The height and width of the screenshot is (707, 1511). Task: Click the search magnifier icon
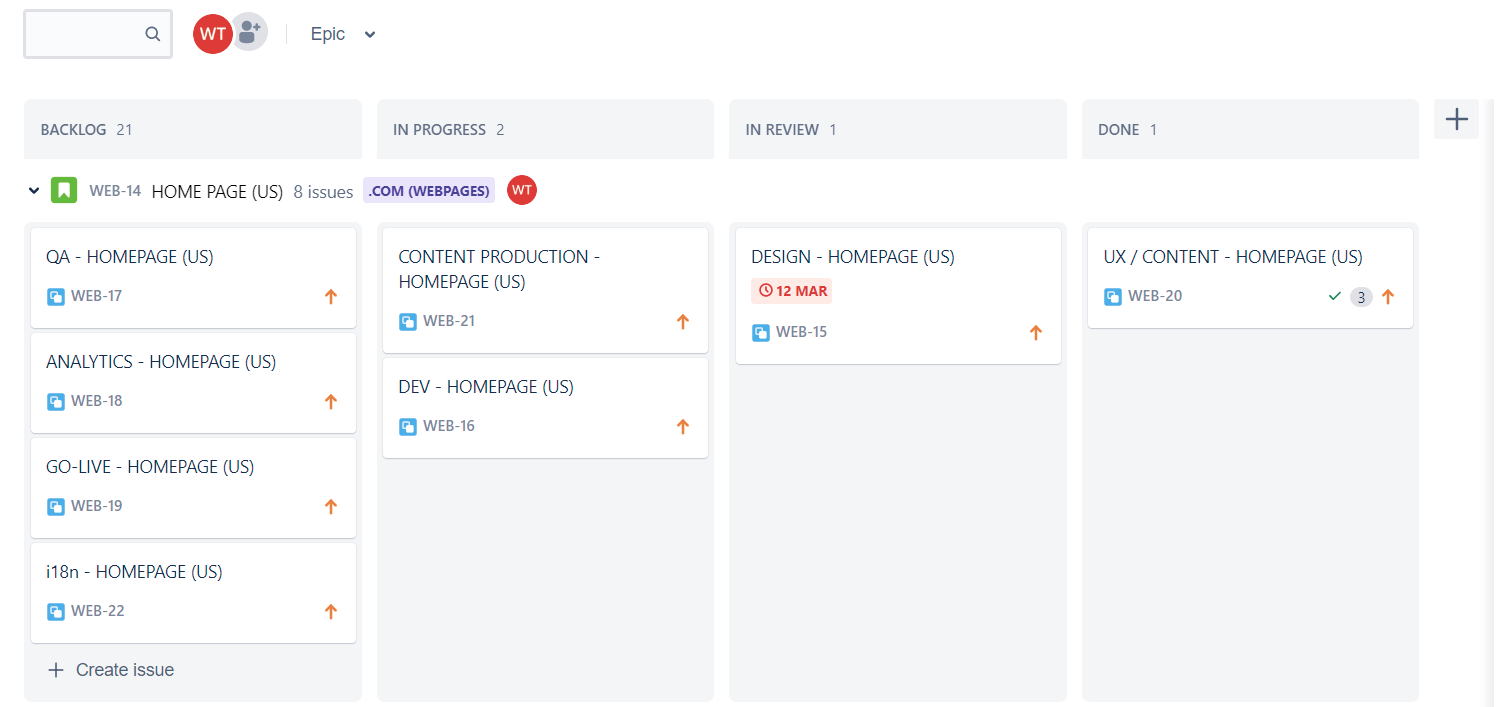click(152, 34)
